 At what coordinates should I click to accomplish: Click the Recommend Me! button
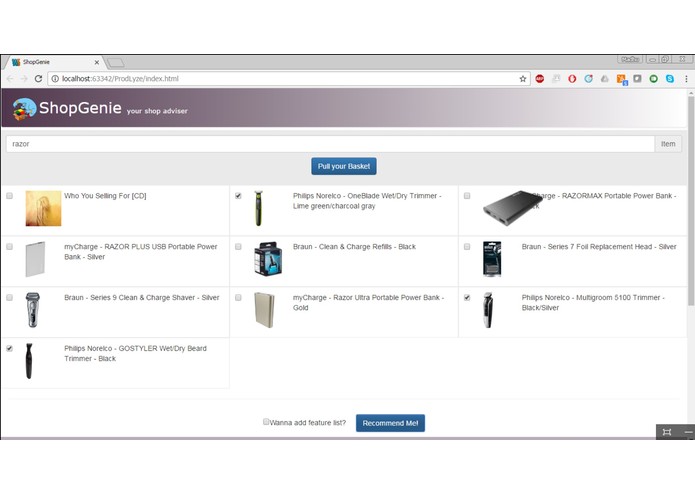pyautogui.click(x=390, y=423)
